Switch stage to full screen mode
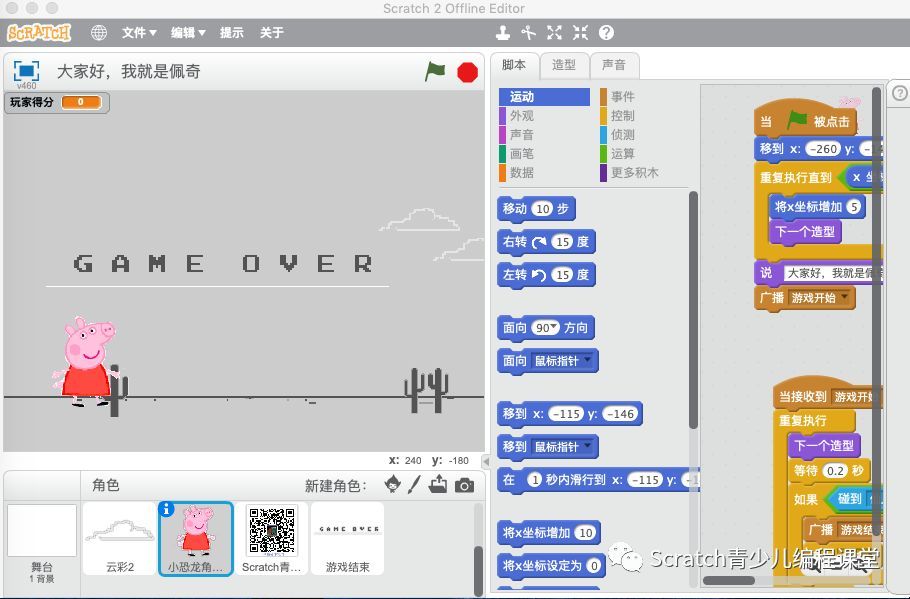The width and height of the screenshot is (910, 599). 26,71
